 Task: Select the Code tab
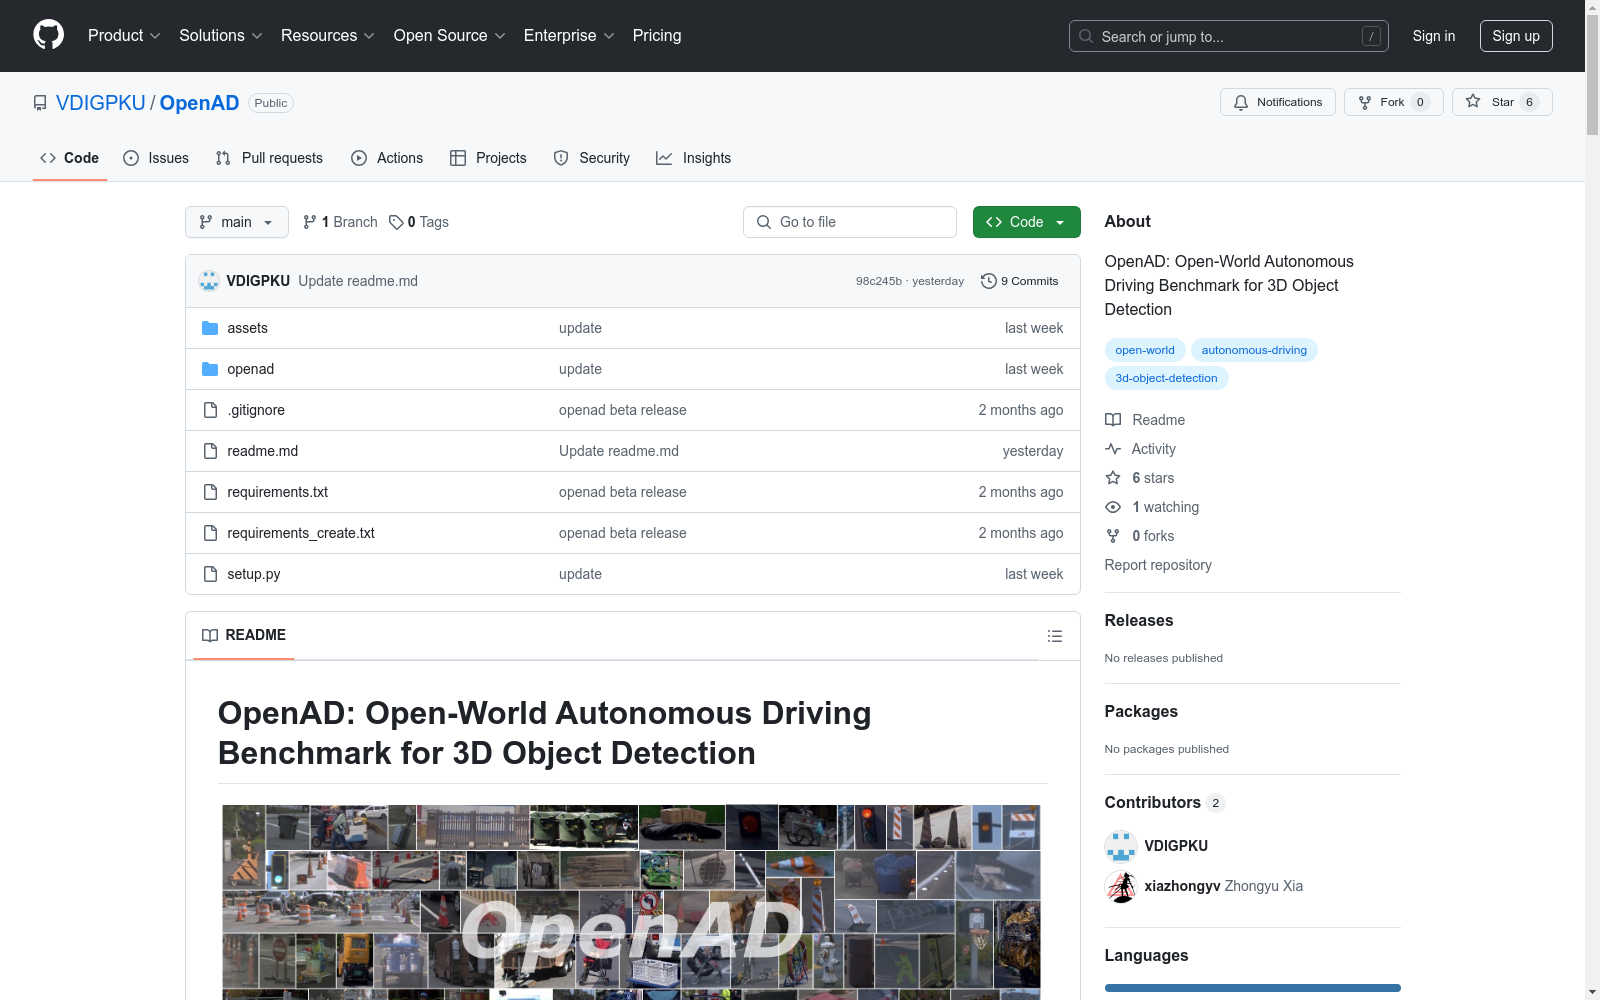70,158
